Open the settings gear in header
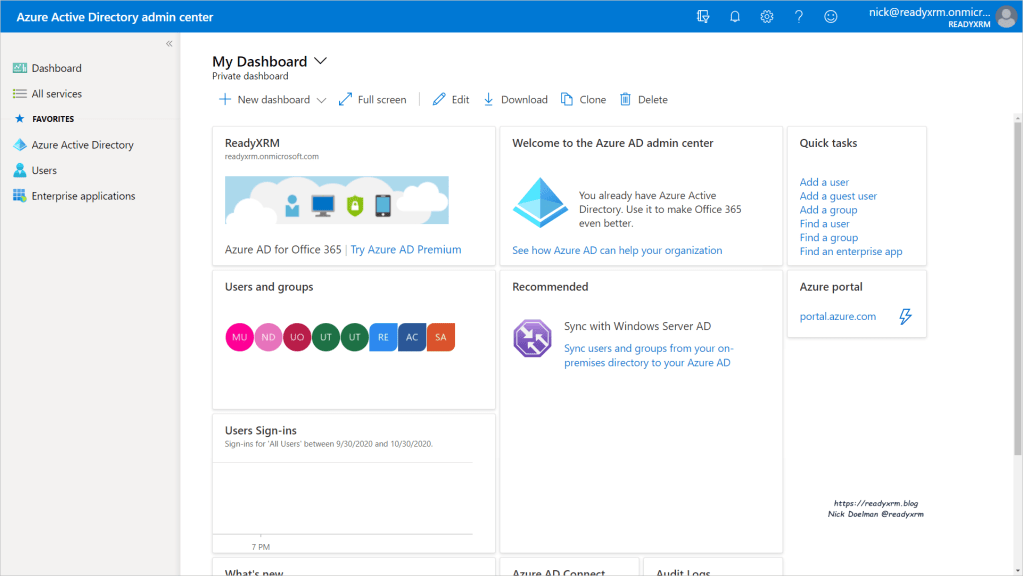The image size is (1023, 576). point(767,17)
